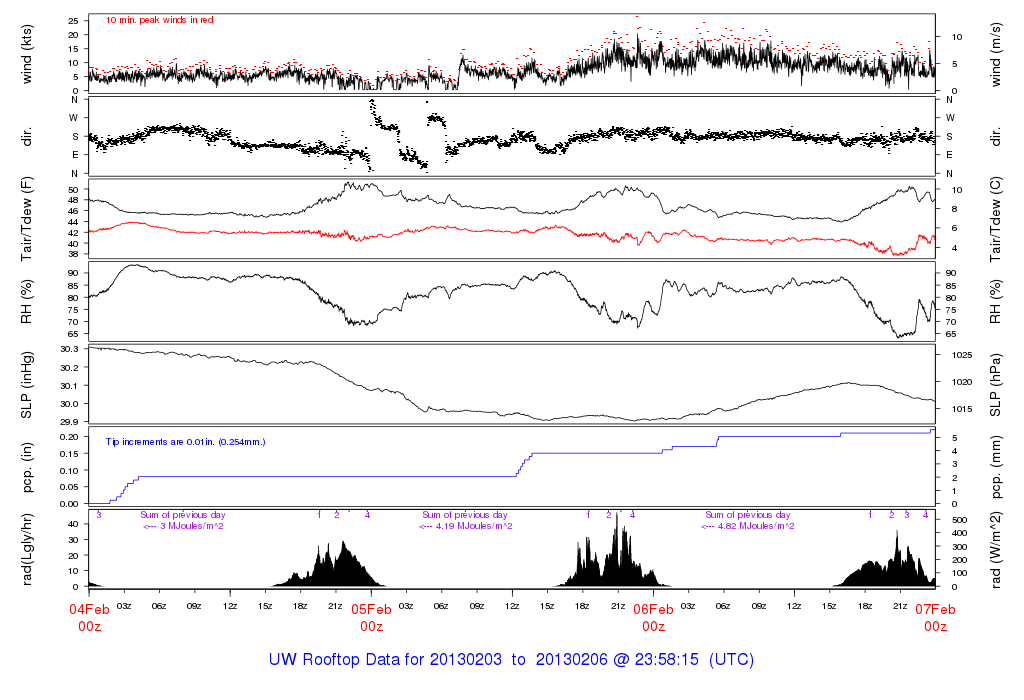Click the "1015" hPa axis value
The height and width of the screenshot is (700, 1024).
point(962,409)
